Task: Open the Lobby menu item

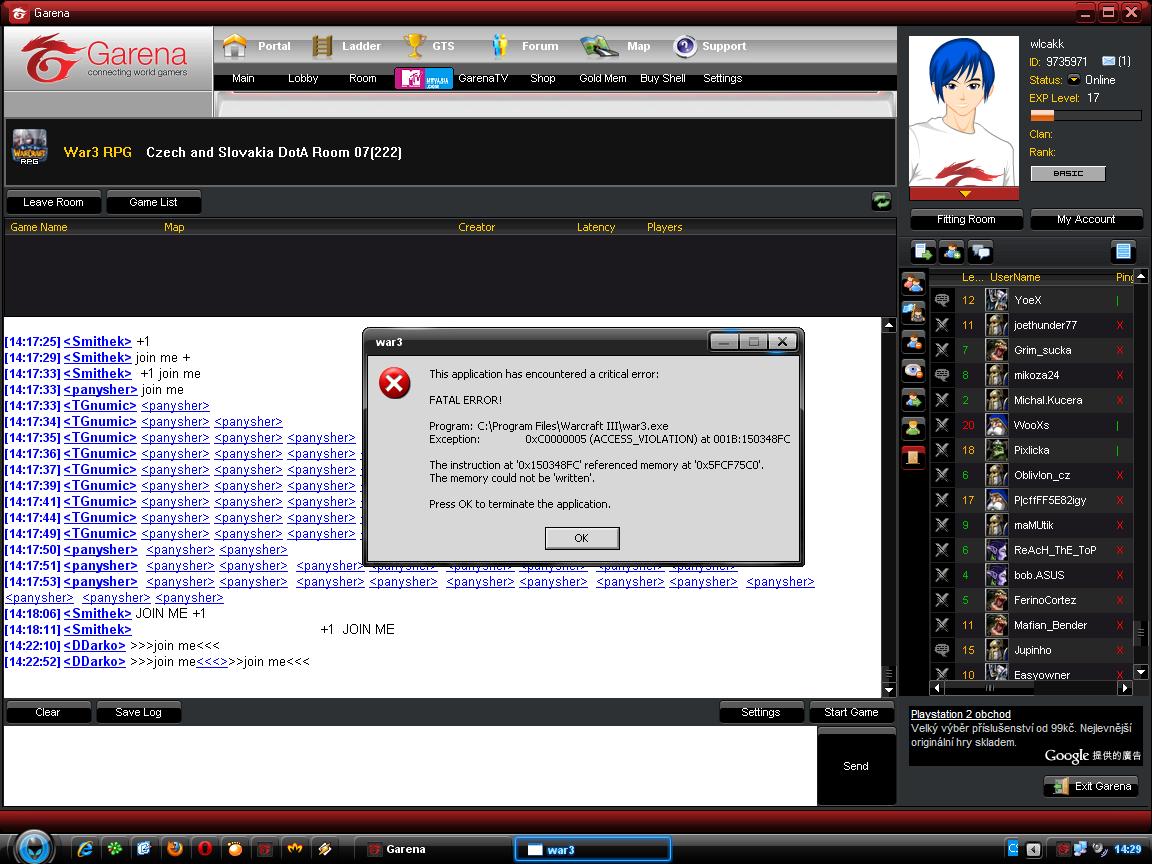Action: pos(303,78)
